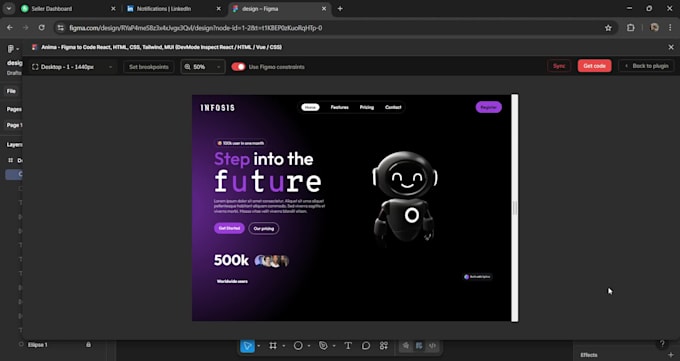This screenshot has width=680, height=361.
Task: Add an effect with plus icon
Action: coord(671,355)
